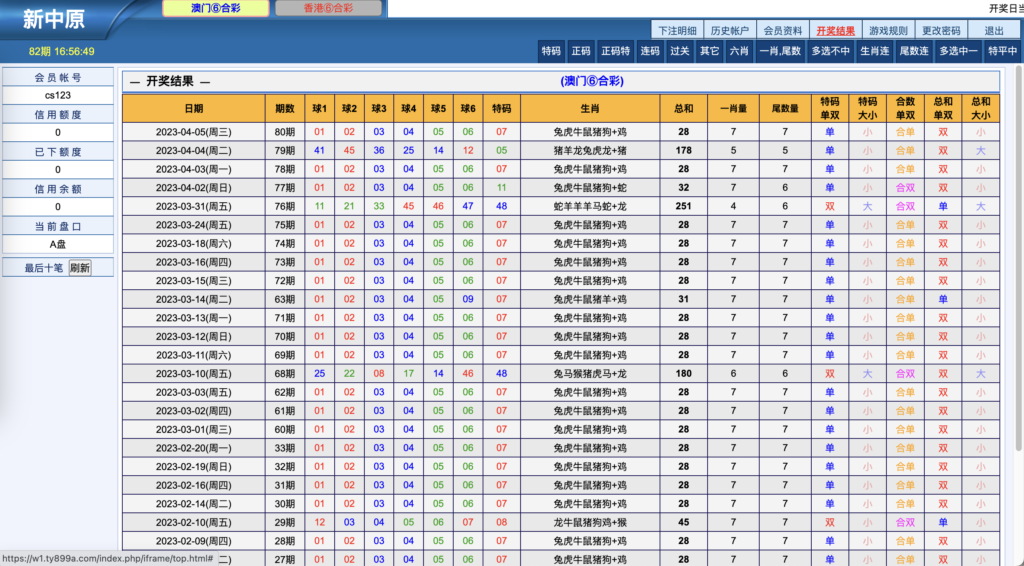1024x566 pixels.
Task: Select the 特码 betting category
Action: click(x=551, y=51)
